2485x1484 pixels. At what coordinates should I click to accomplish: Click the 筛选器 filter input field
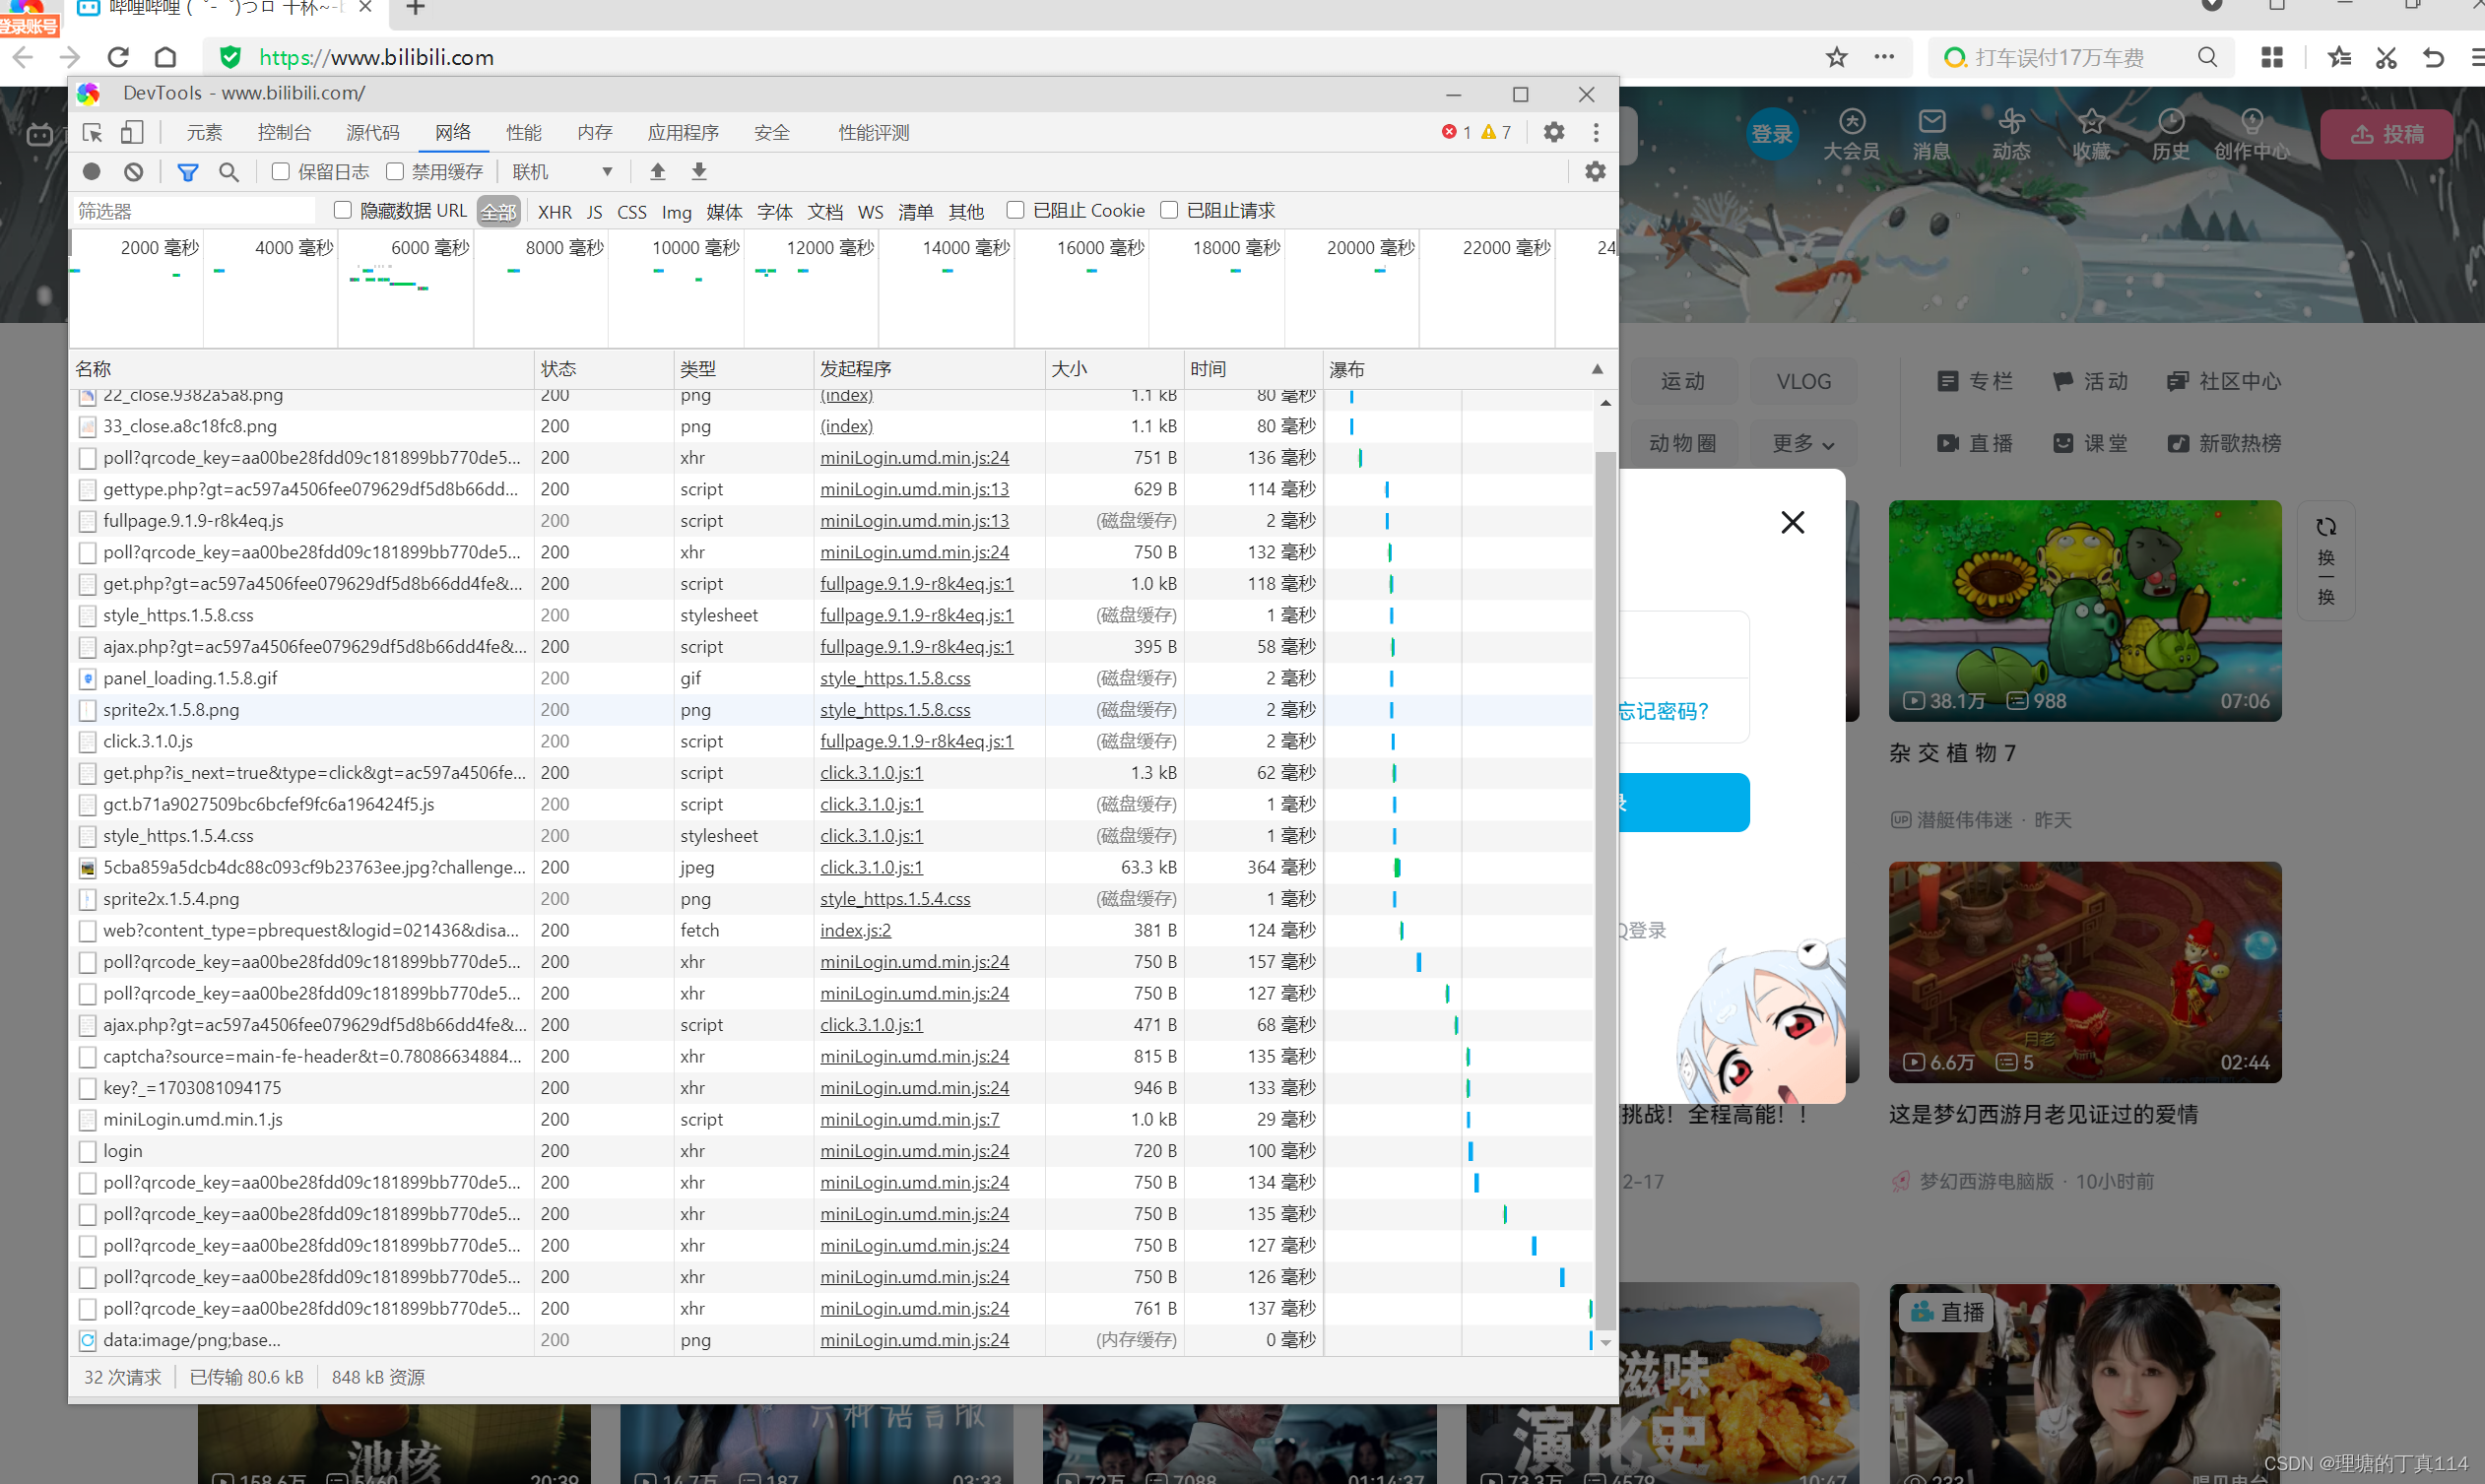pyautogui.click(x=195, y=211)
